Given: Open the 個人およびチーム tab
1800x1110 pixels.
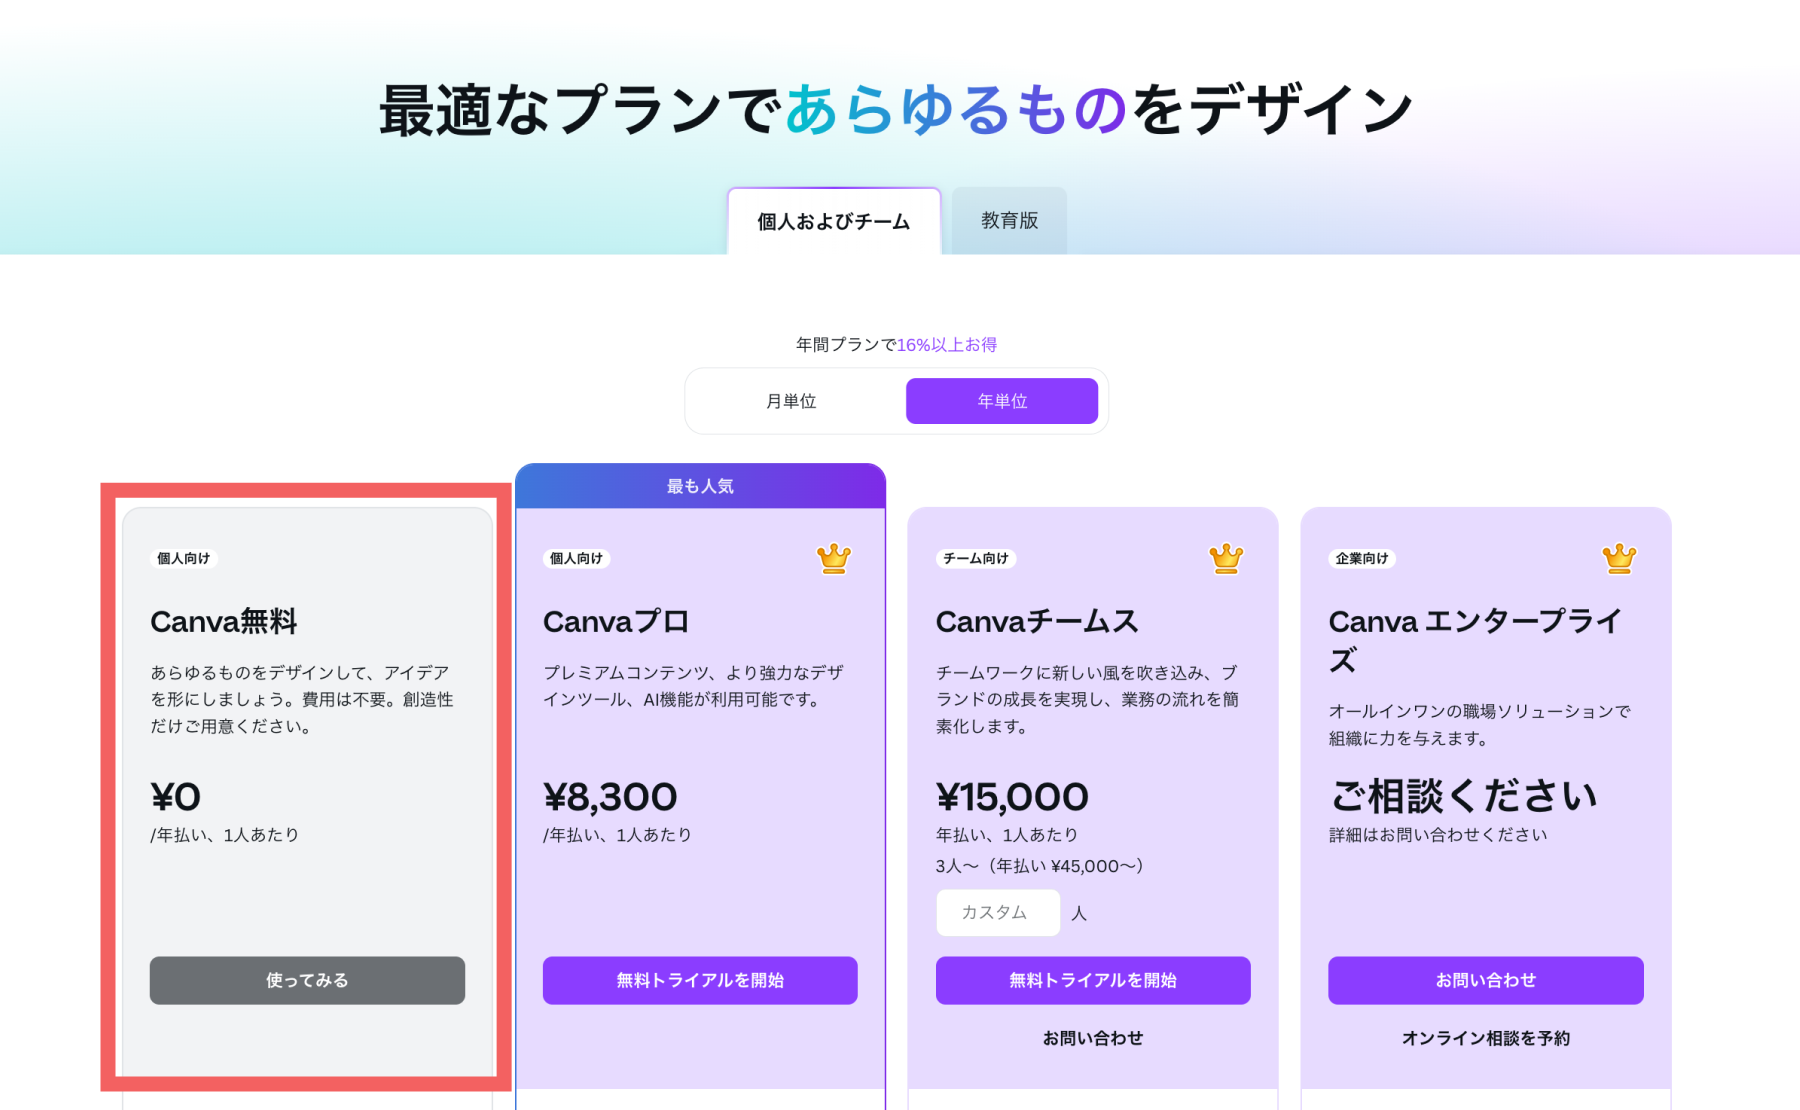Looking at the screenshot, I should coord(833,221).
